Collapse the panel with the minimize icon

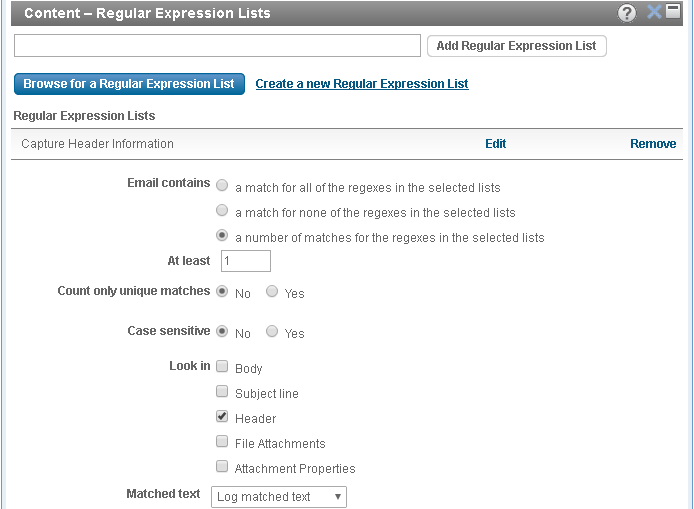674,11
